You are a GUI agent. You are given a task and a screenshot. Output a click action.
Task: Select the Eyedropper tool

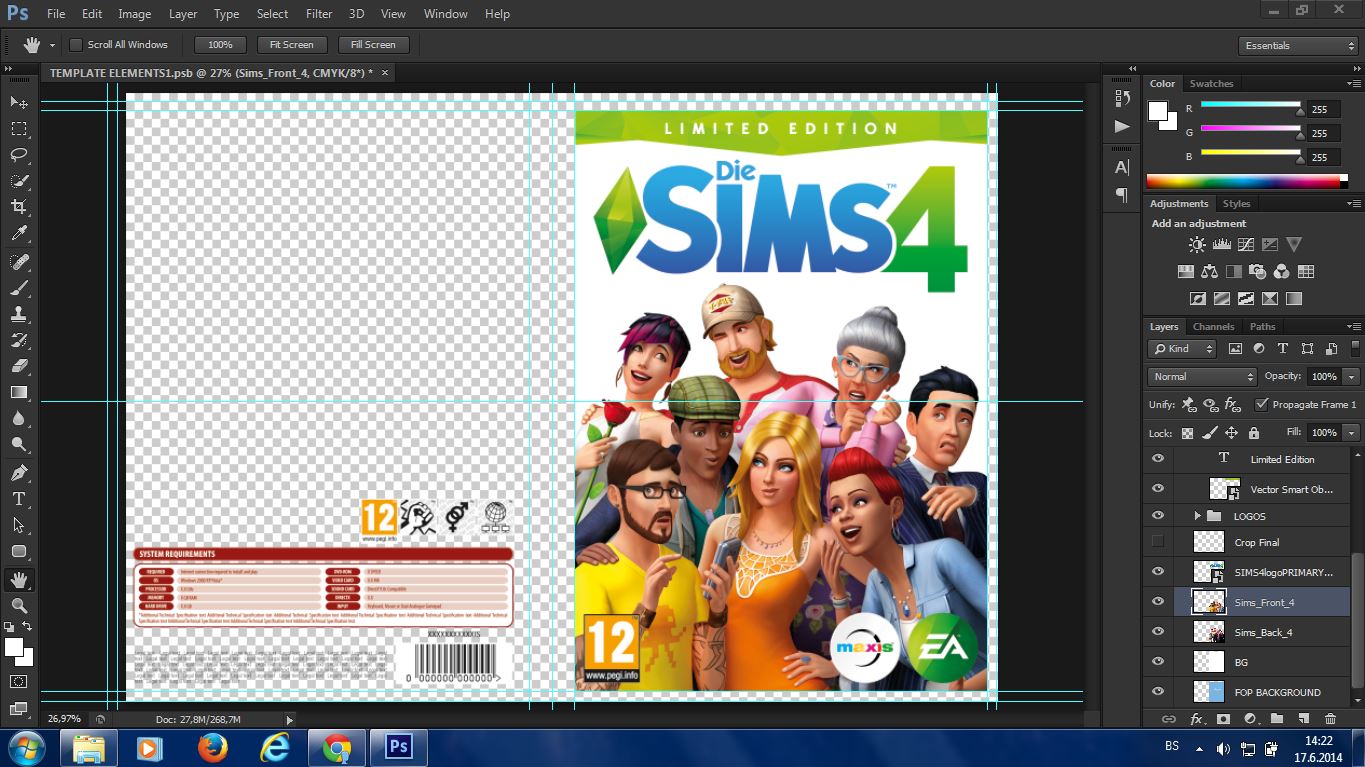[18, 234]
